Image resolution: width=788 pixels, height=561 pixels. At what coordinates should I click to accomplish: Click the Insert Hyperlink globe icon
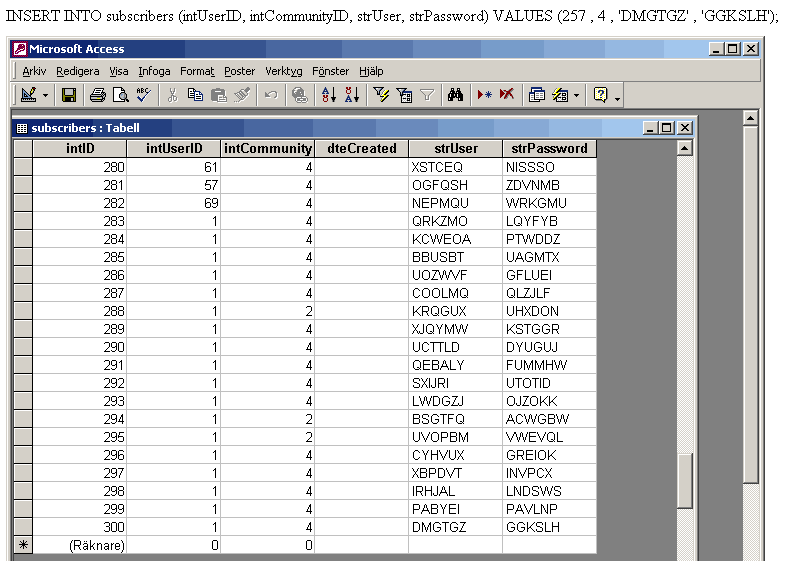click(x=300, y=95)
